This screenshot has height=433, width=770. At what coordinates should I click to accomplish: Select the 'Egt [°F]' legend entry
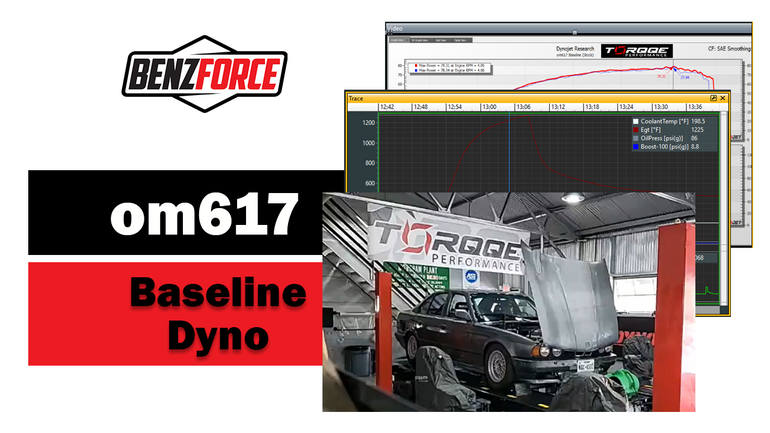tap(651, 130)
